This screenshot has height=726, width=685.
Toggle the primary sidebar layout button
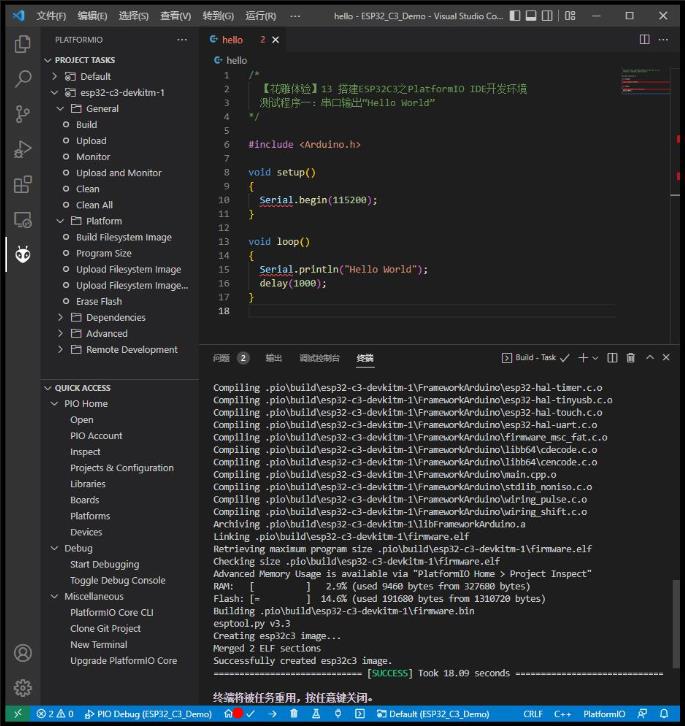pos(515,16)
